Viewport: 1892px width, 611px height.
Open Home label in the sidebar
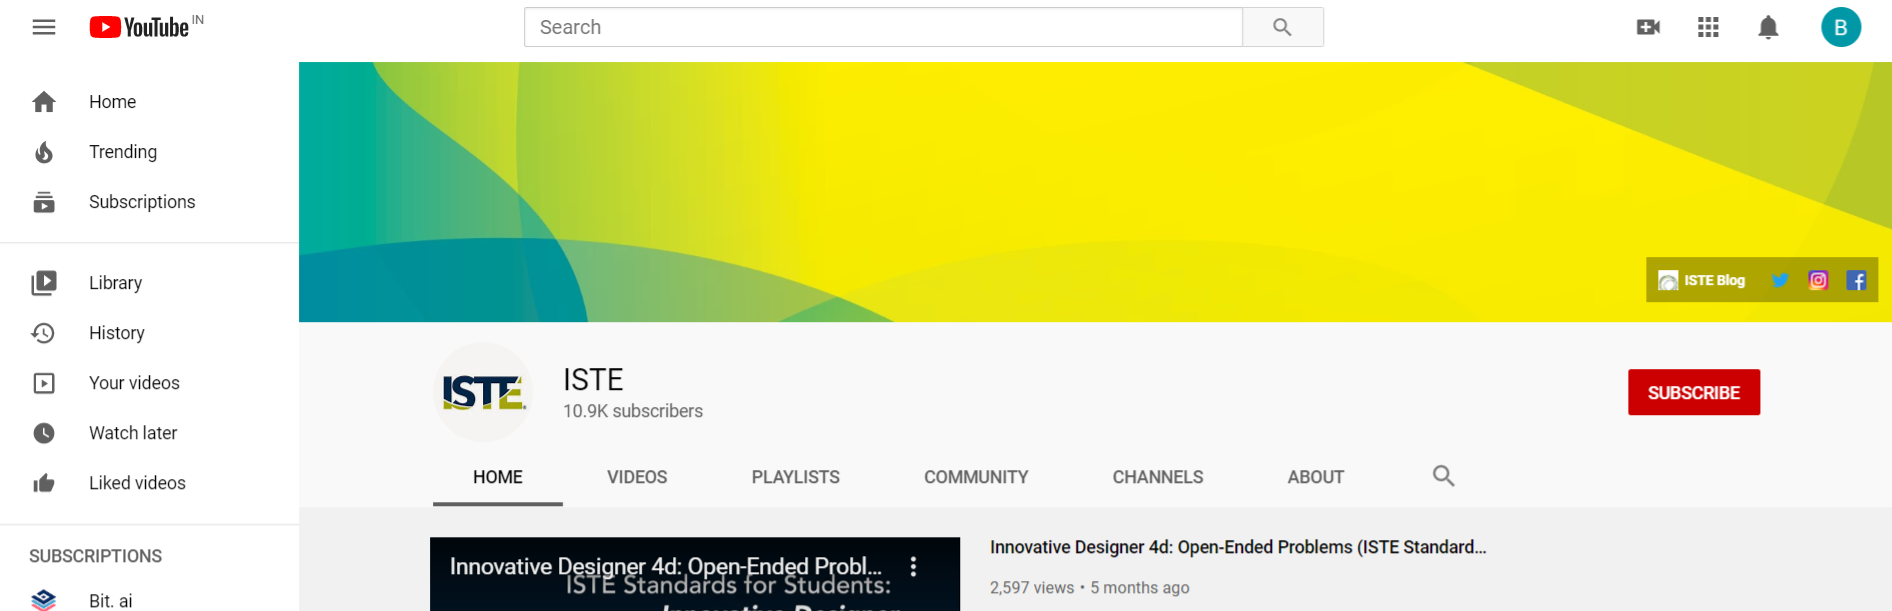click(x=112, y=102)
